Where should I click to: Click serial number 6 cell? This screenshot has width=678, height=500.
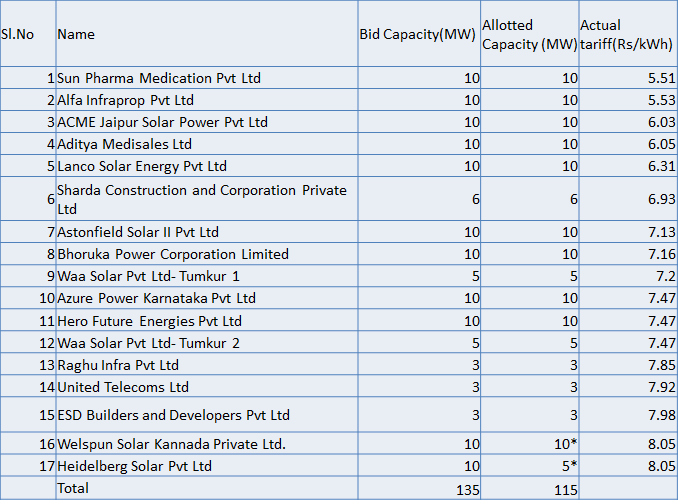pos(28,199)
